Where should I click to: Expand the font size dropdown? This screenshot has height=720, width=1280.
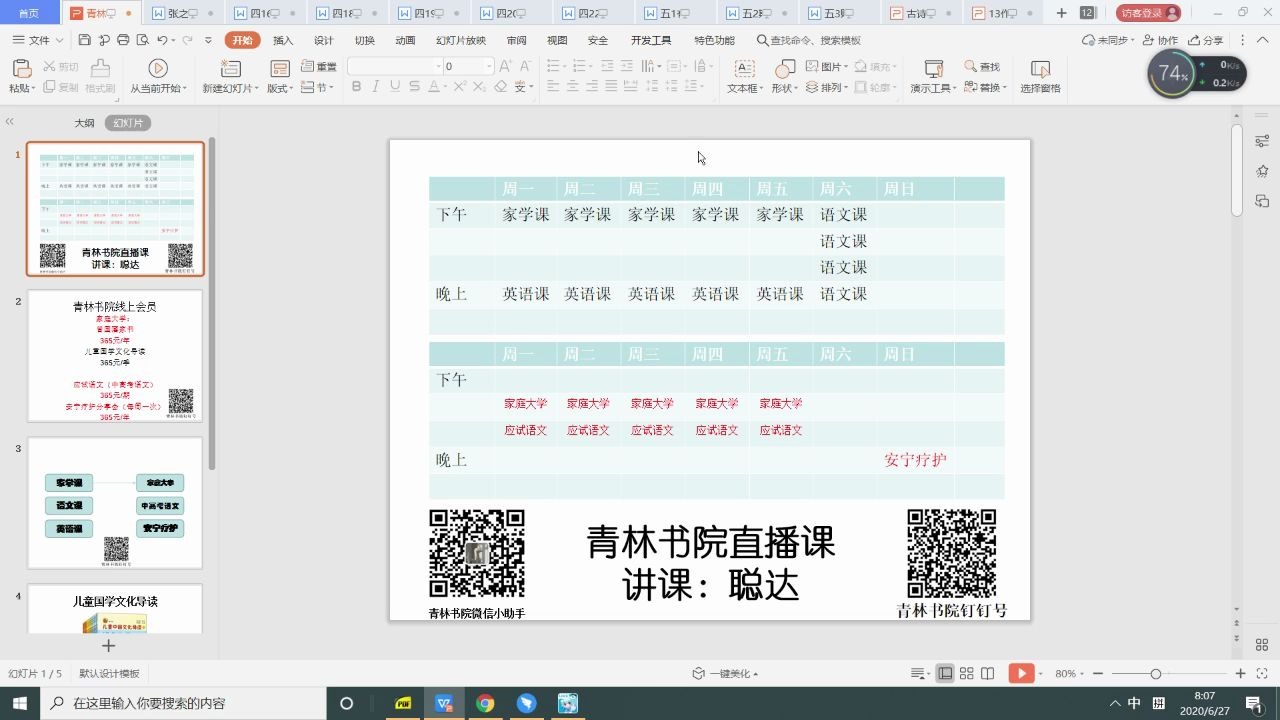489,66
